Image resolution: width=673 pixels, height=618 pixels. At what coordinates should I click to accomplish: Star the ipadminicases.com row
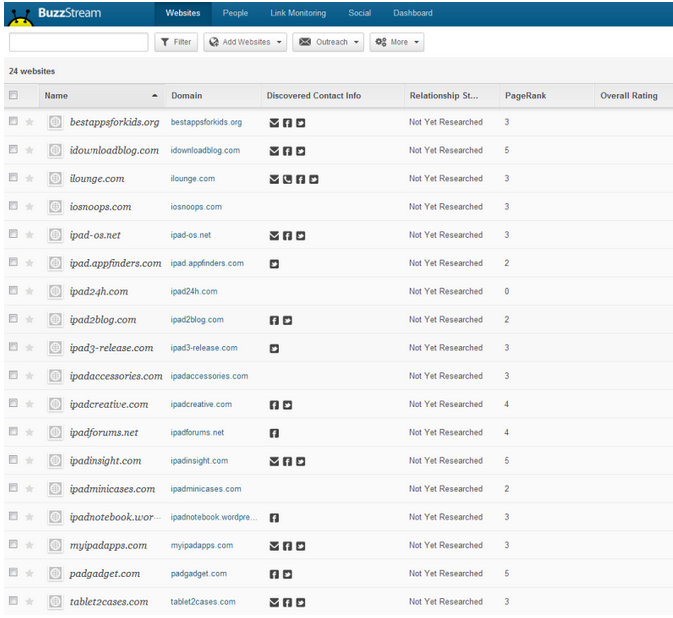(x=29, y=488)
